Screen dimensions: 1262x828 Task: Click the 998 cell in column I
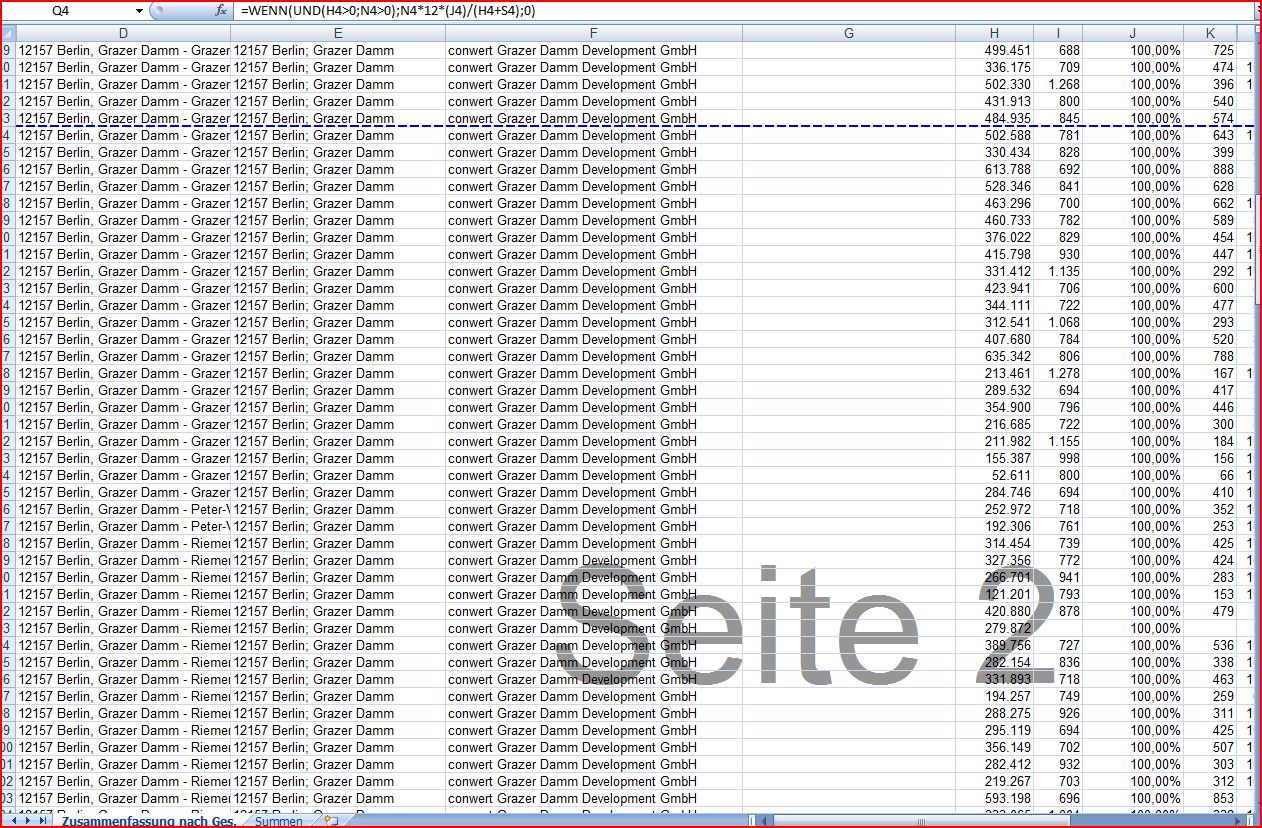[x=1058, y=458]
